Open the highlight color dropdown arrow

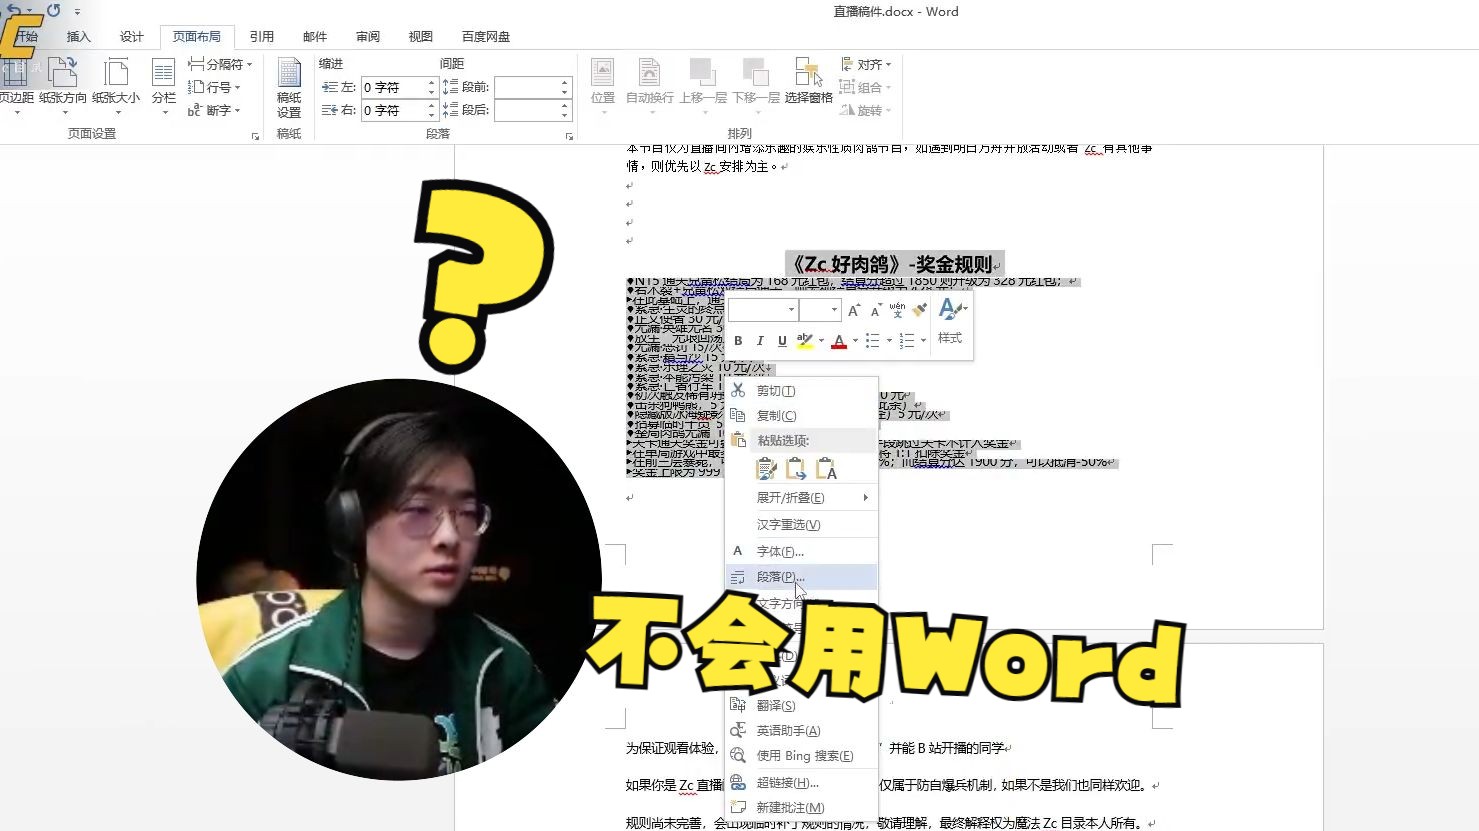[822, 341]
